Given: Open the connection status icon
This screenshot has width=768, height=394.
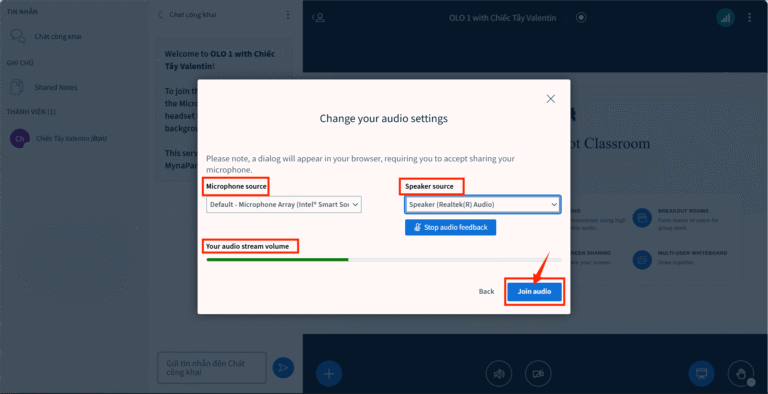Looking at the screenshot, I should [x=725, y=18].
